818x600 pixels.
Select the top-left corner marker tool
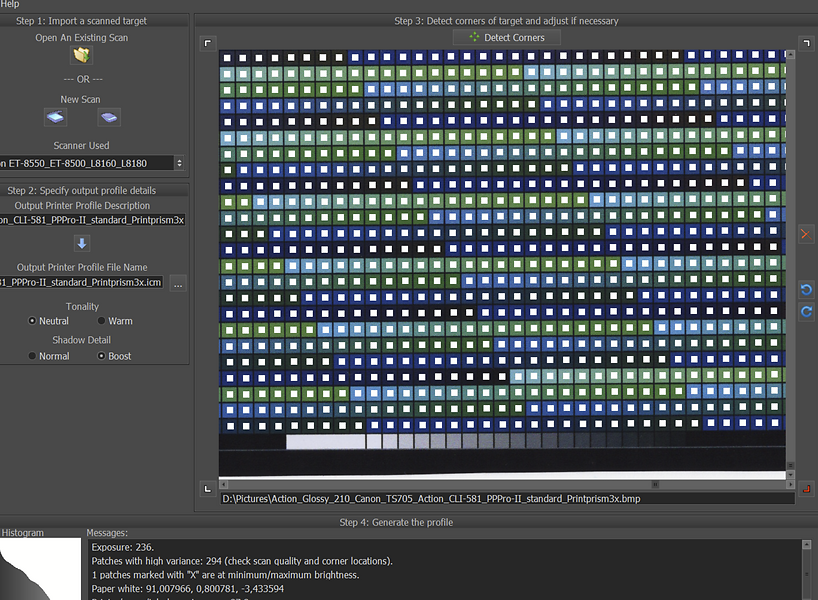[207, 43]
